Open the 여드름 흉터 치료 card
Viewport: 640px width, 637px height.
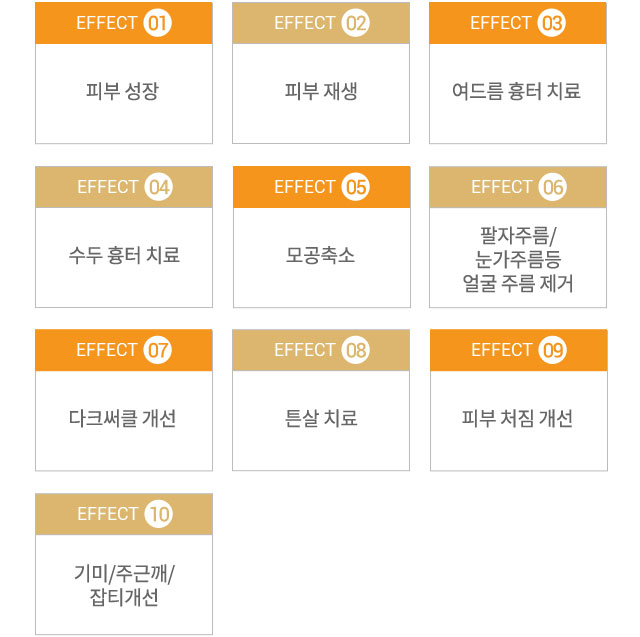[x=518, y=73]
